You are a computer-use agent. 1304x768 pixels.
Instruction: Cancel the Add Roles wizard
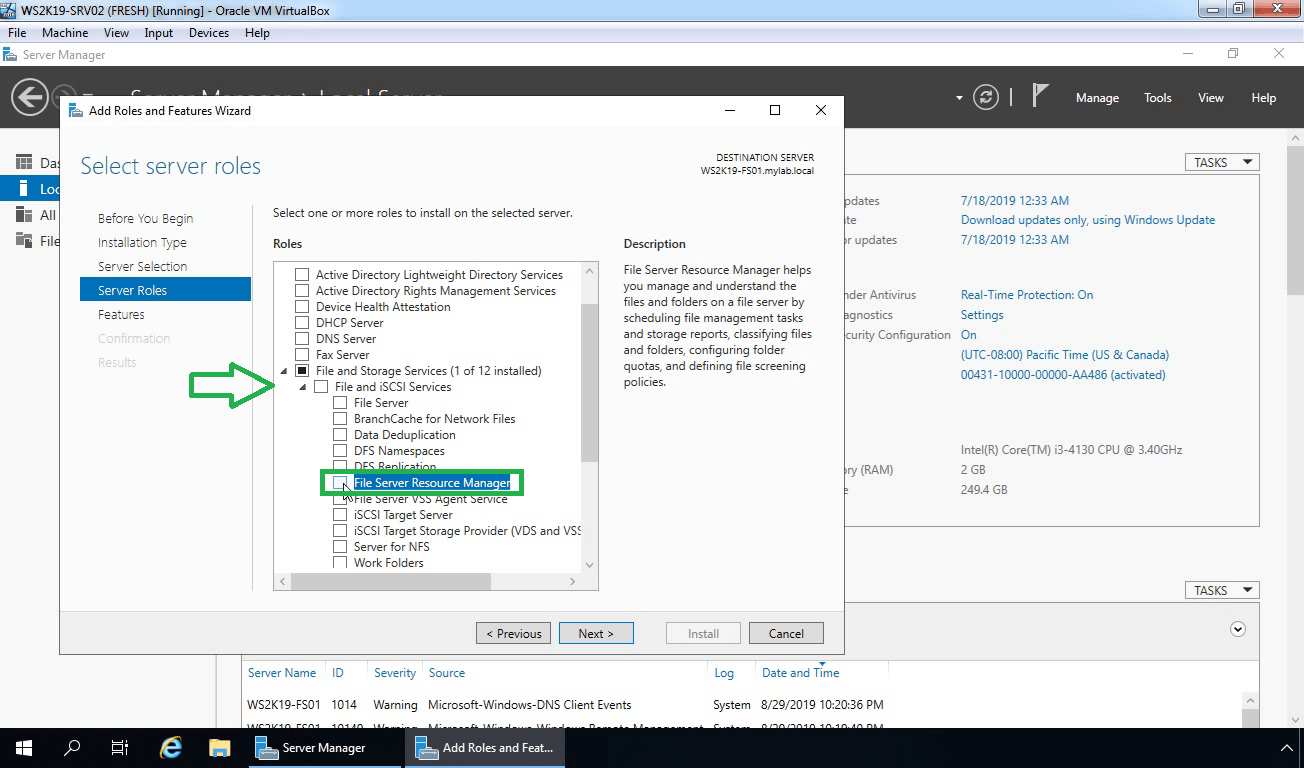point(786,633)
